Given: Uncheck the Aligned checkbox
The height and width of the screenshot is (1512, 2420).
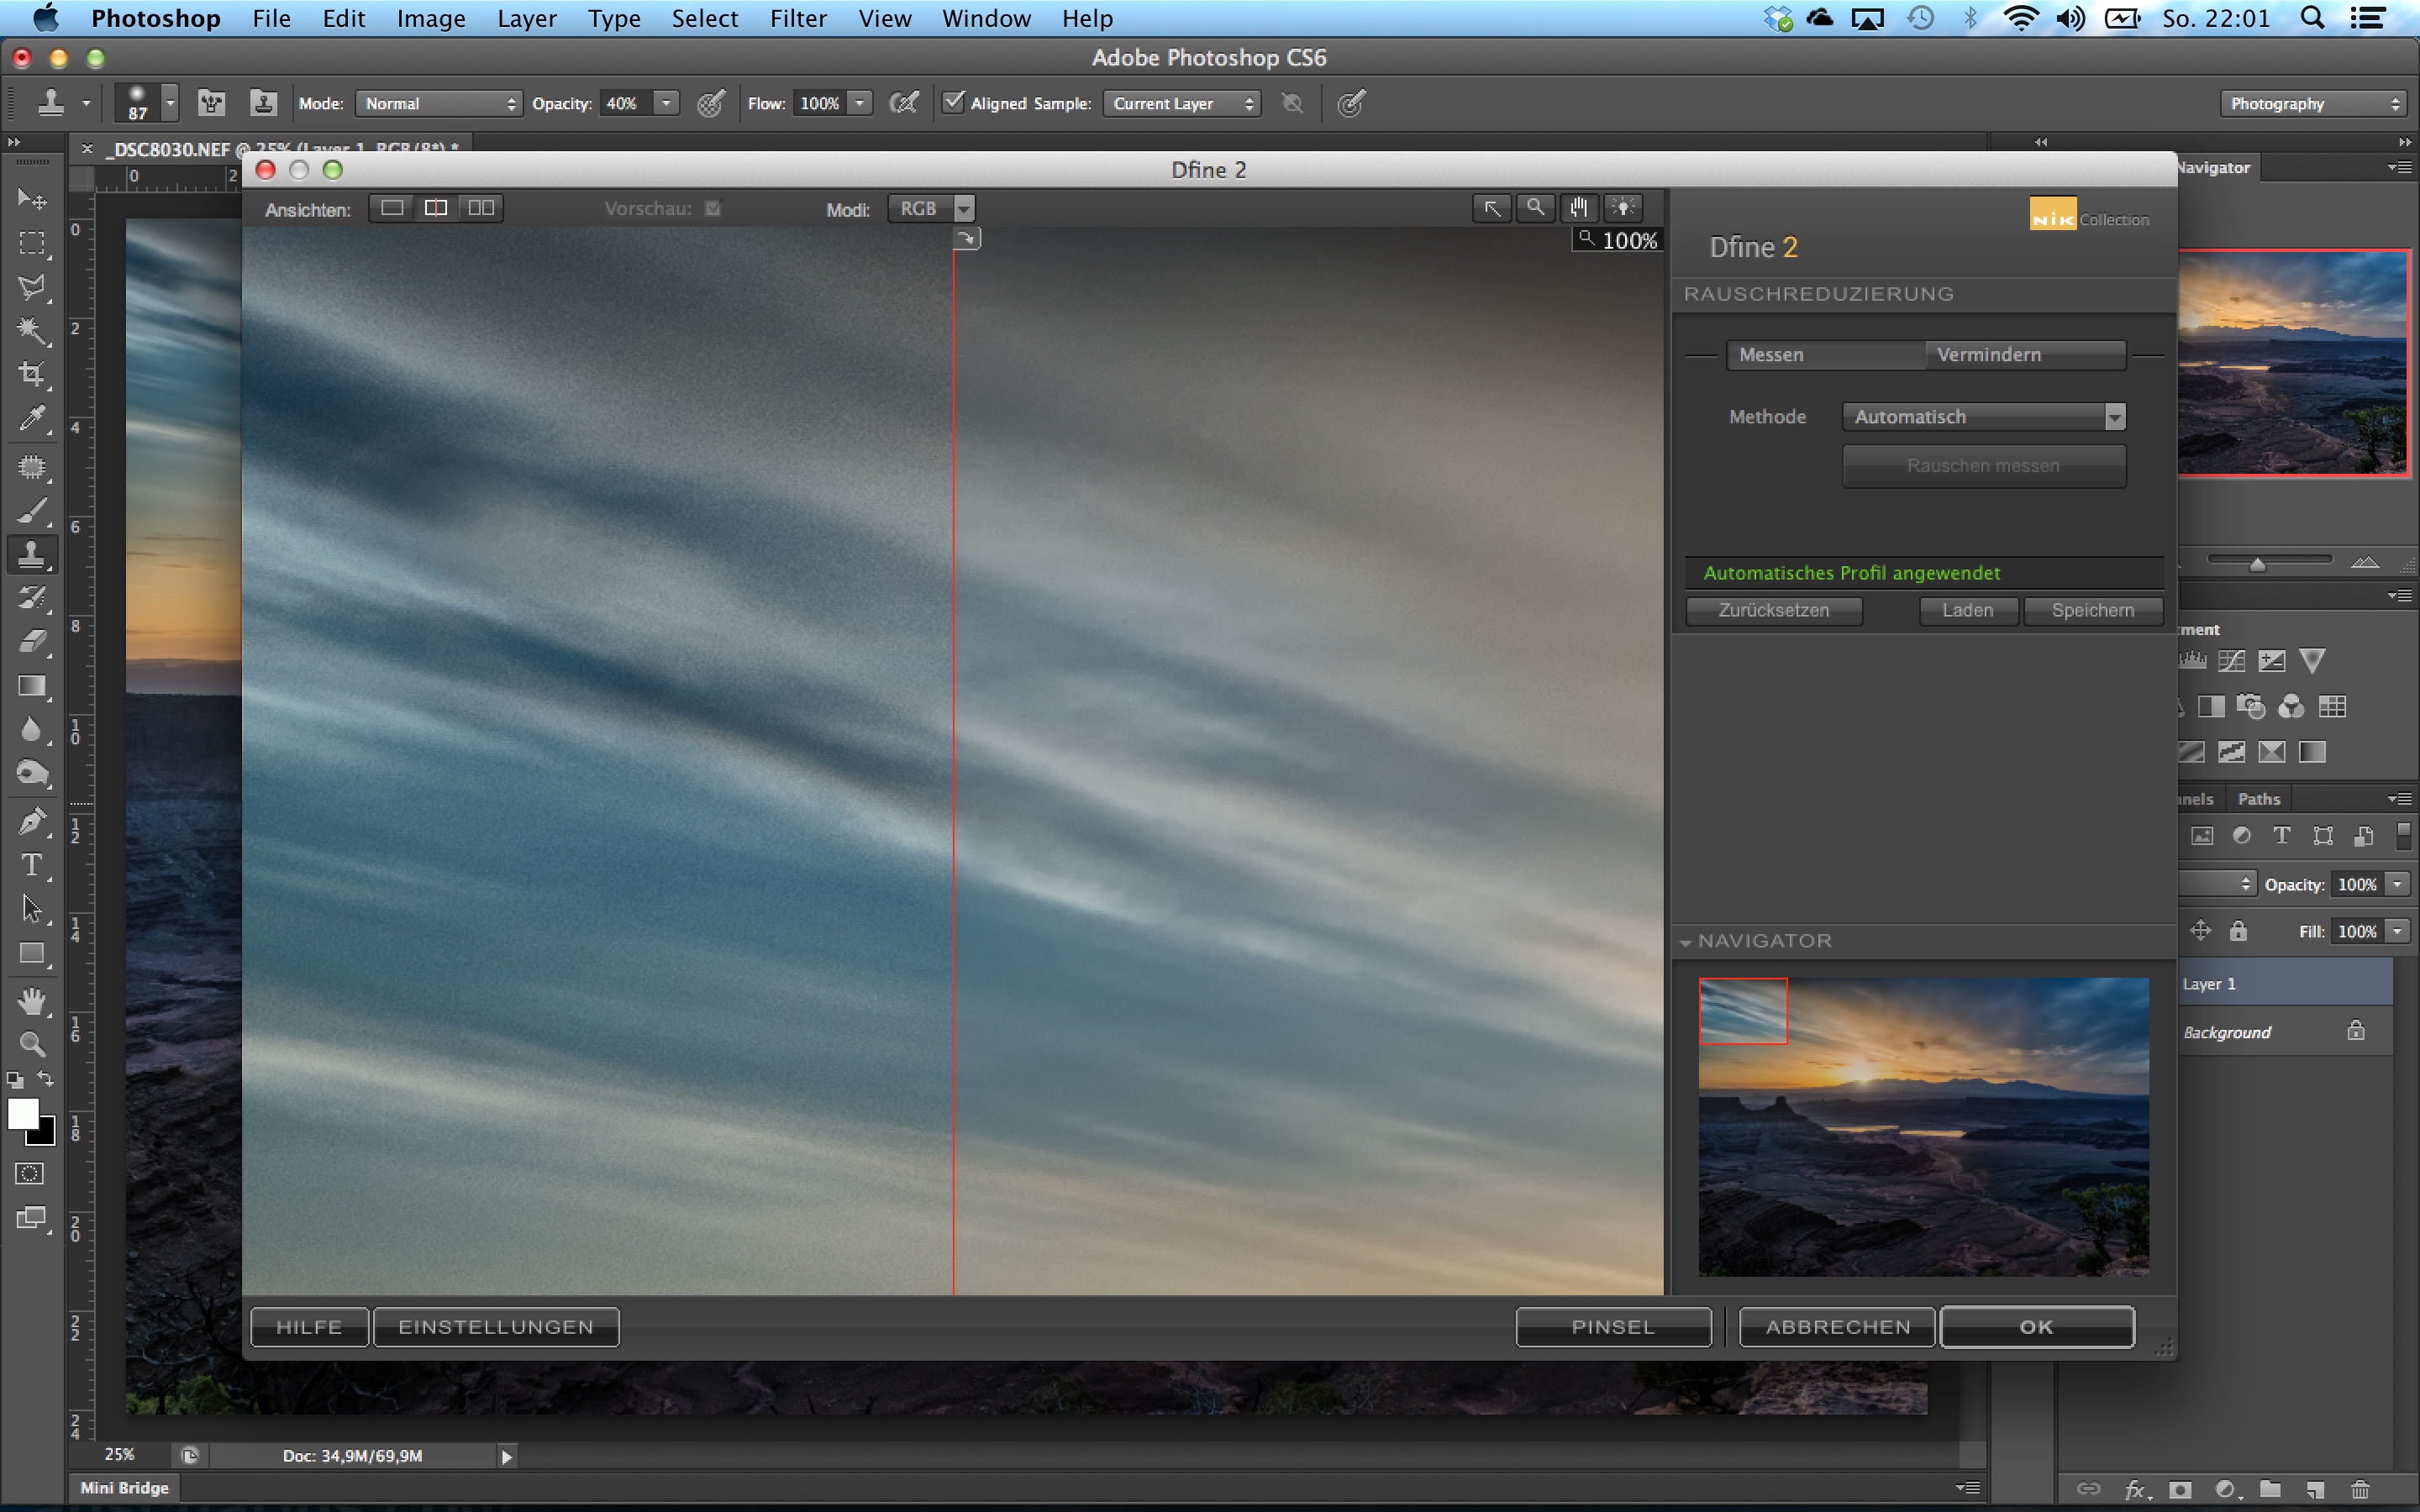Looking at the screenshot, I should [x=954, y=102].
